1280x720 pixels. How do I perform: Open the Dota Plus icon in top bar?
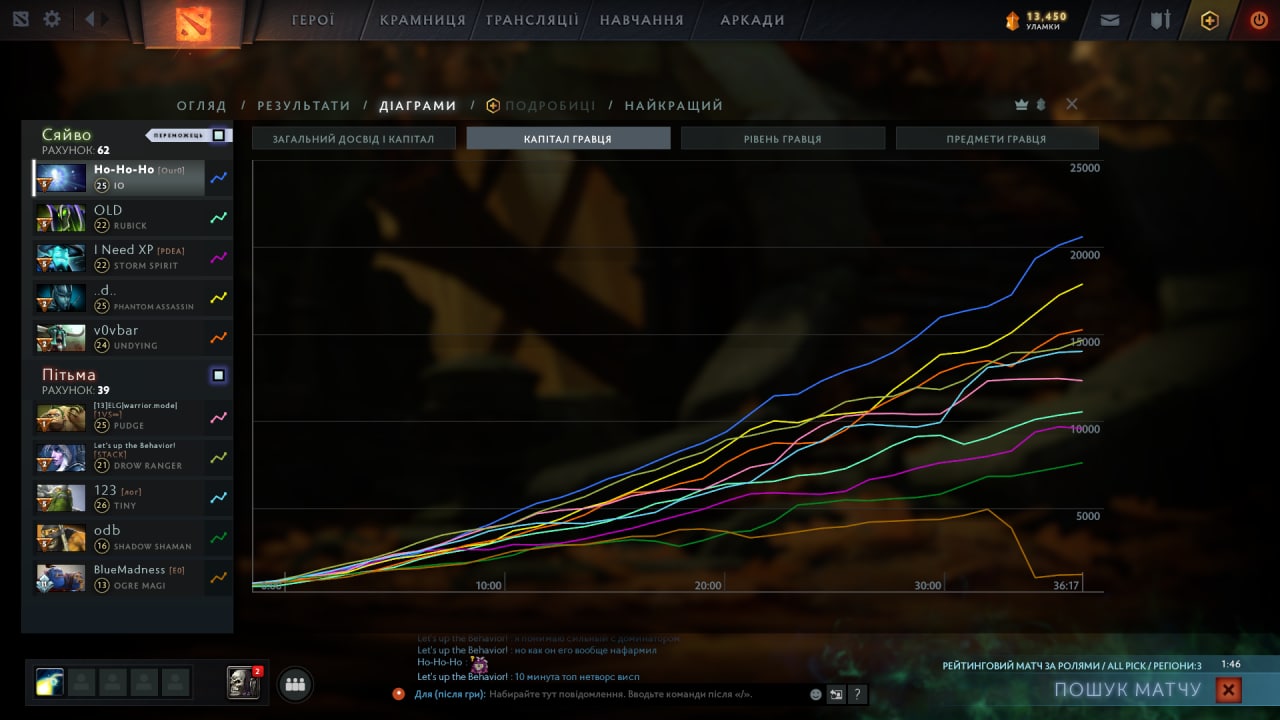[x=1210, y=20]
